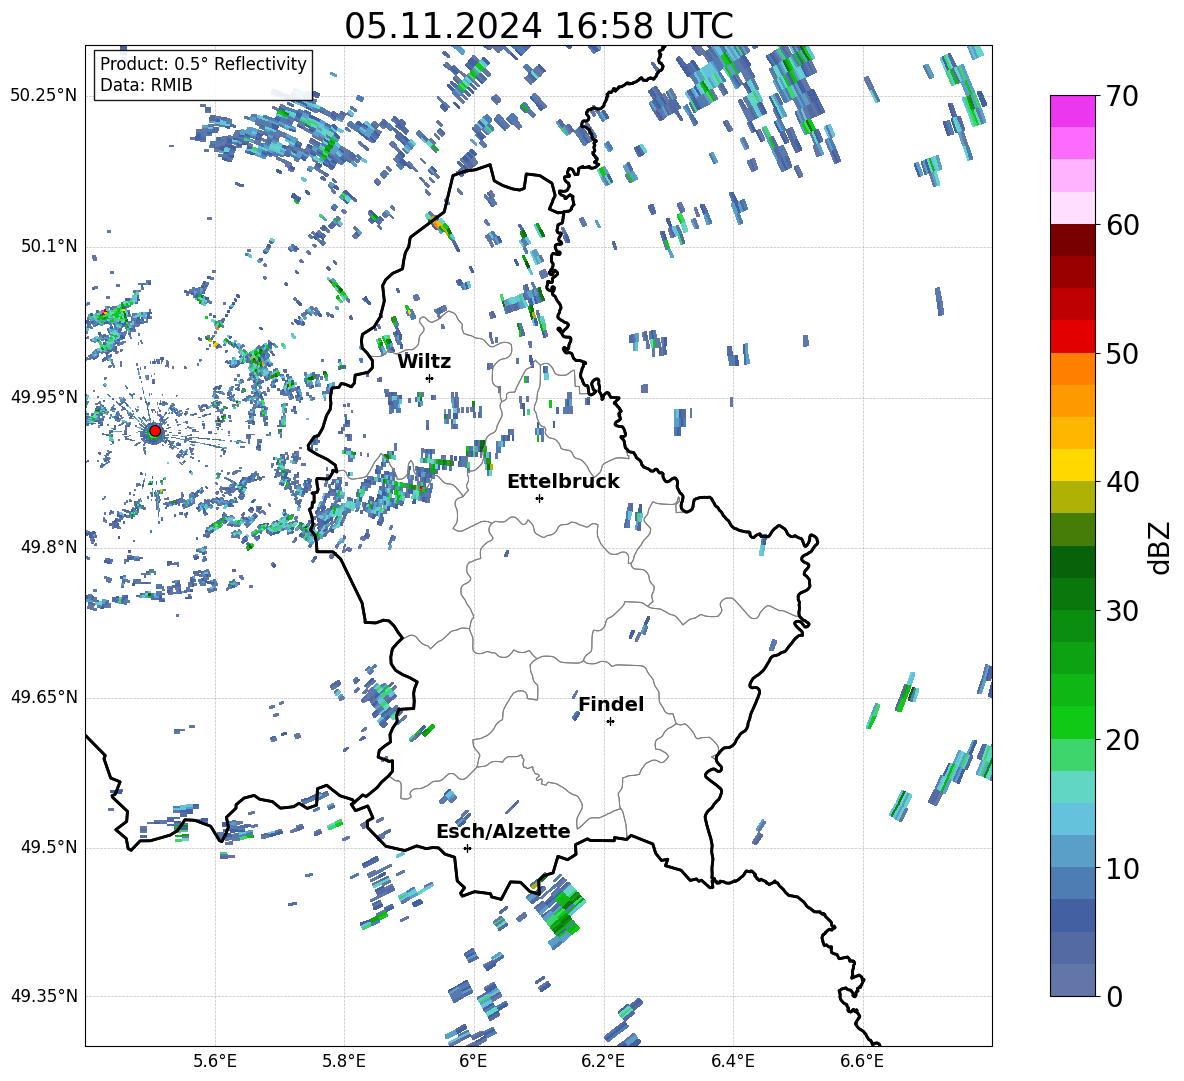Image resolution: width=1184 pixels, height=1081 pixels.
Task: Click the dBZ colorbar label
Action: click(x=1159, y=547)
